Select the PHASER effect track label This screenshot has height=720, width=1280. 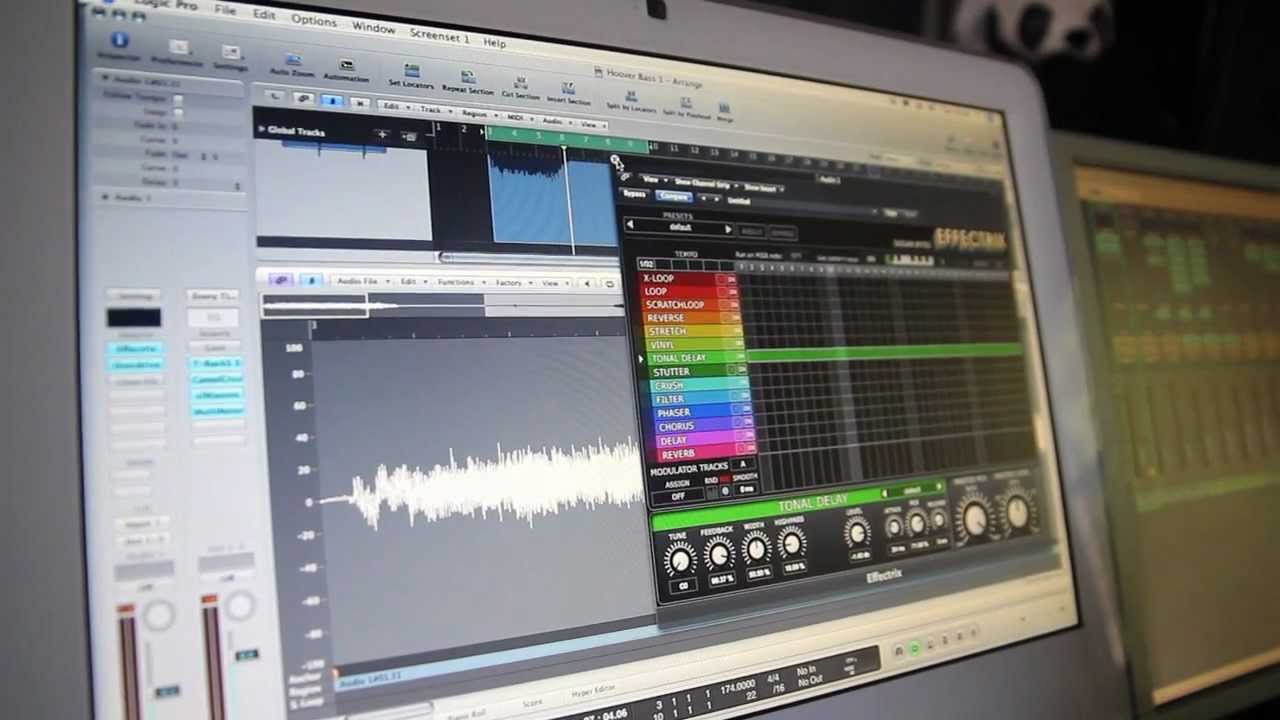pyautogui.click(x=674, y=412)
